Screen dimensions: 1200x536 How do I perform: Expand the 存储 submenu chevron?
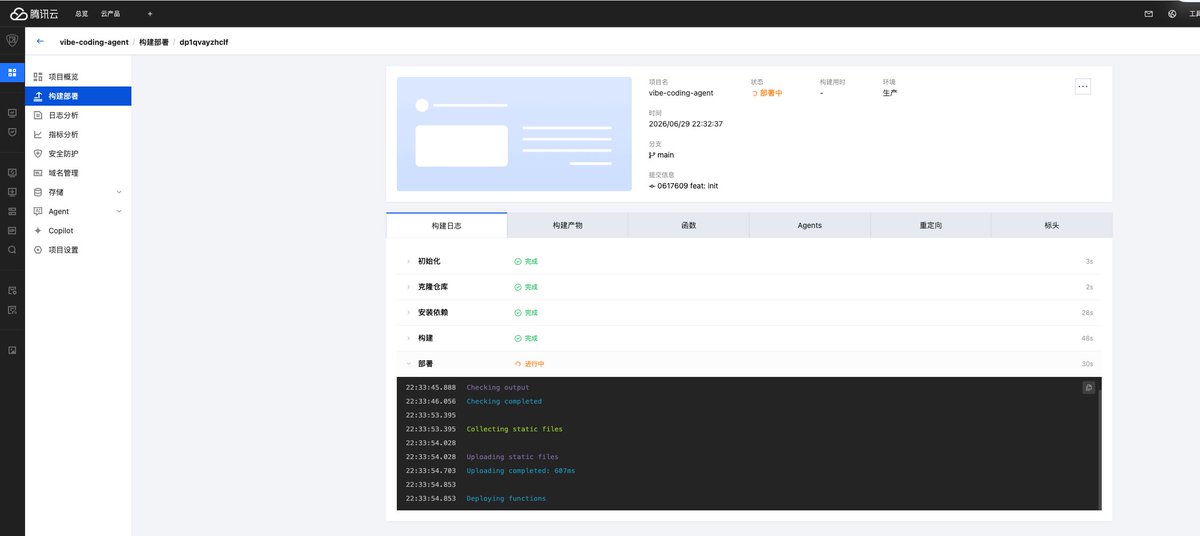pos(119,192)
